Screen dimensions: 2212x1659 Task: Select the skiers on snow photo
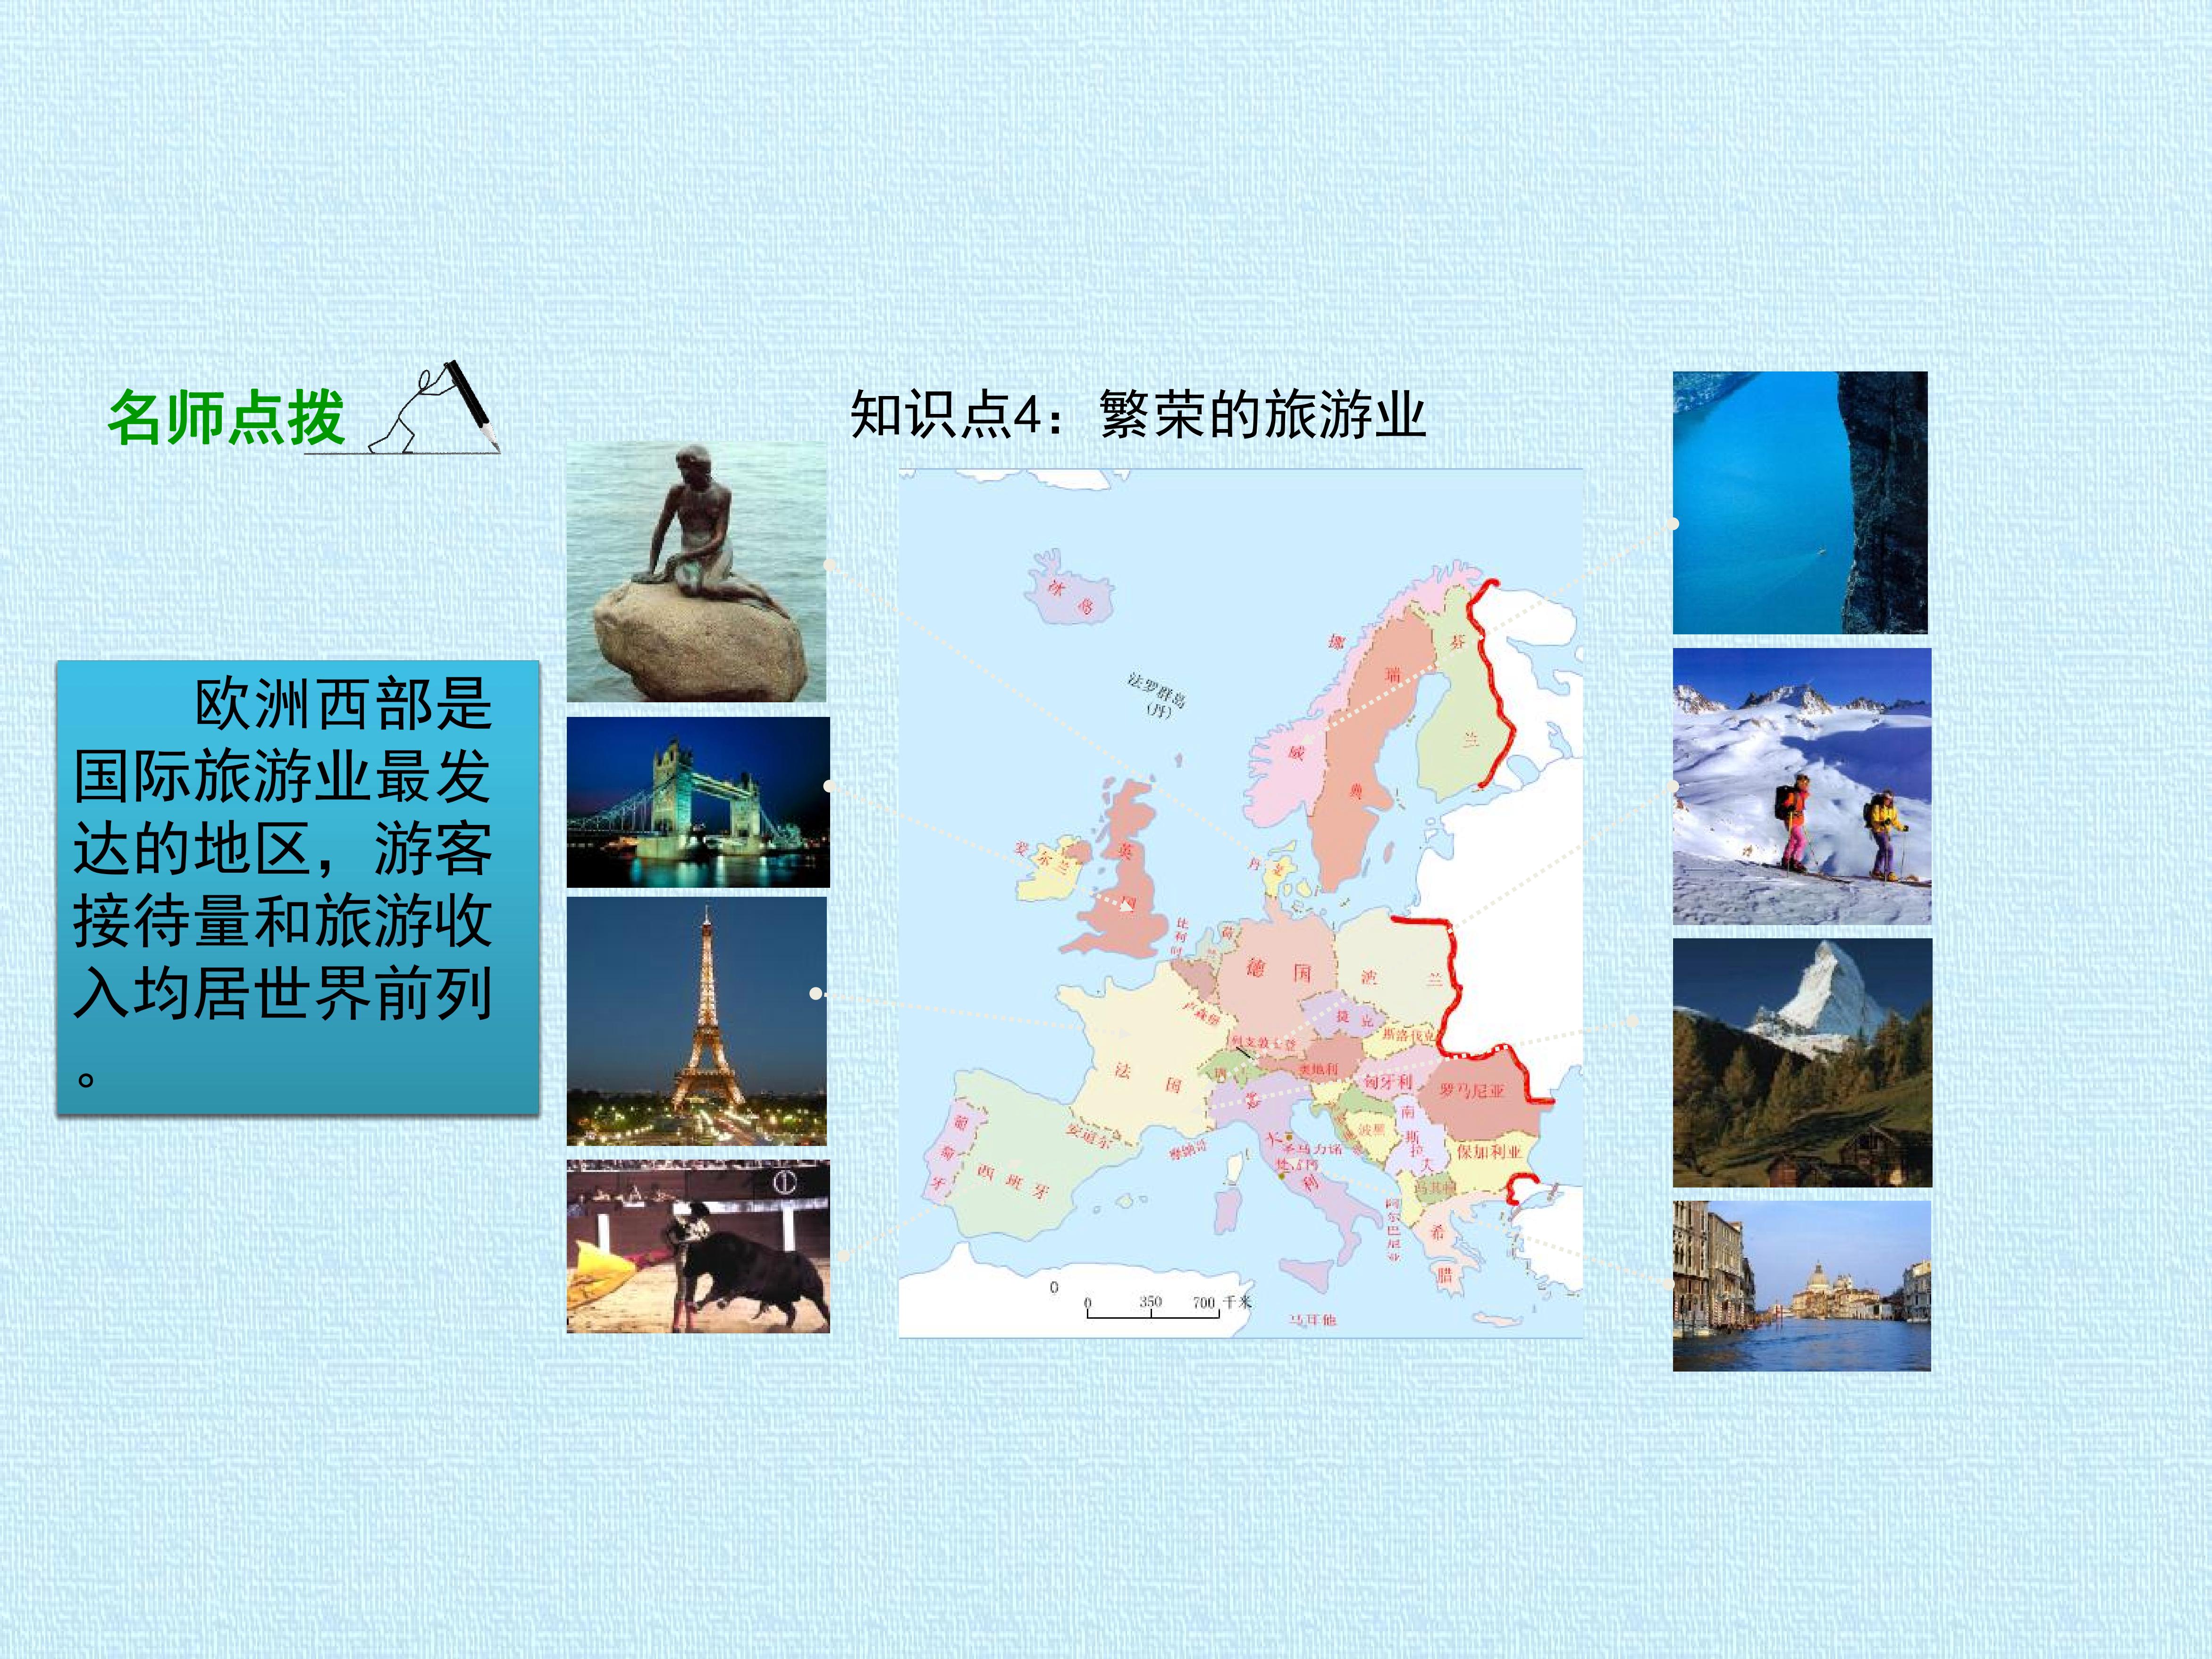tap(1802, 786)
